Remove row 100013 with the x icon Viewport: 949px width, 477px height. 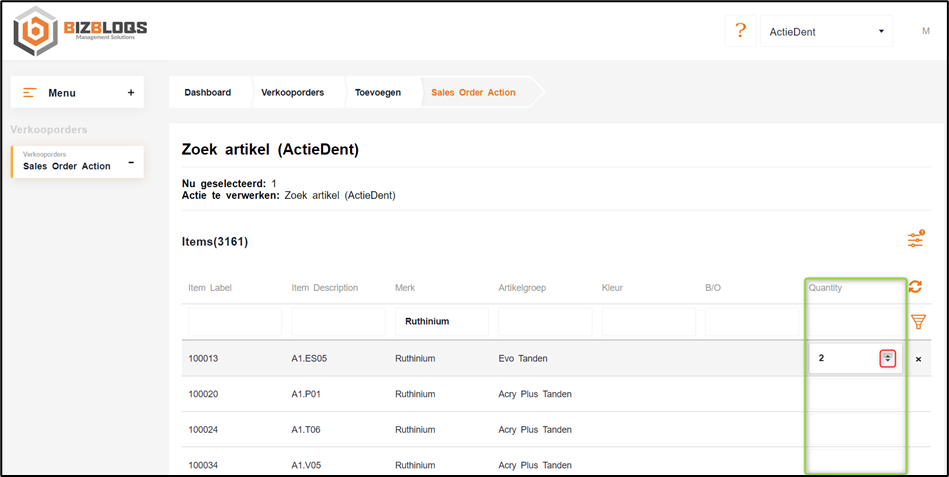(919, 359)
